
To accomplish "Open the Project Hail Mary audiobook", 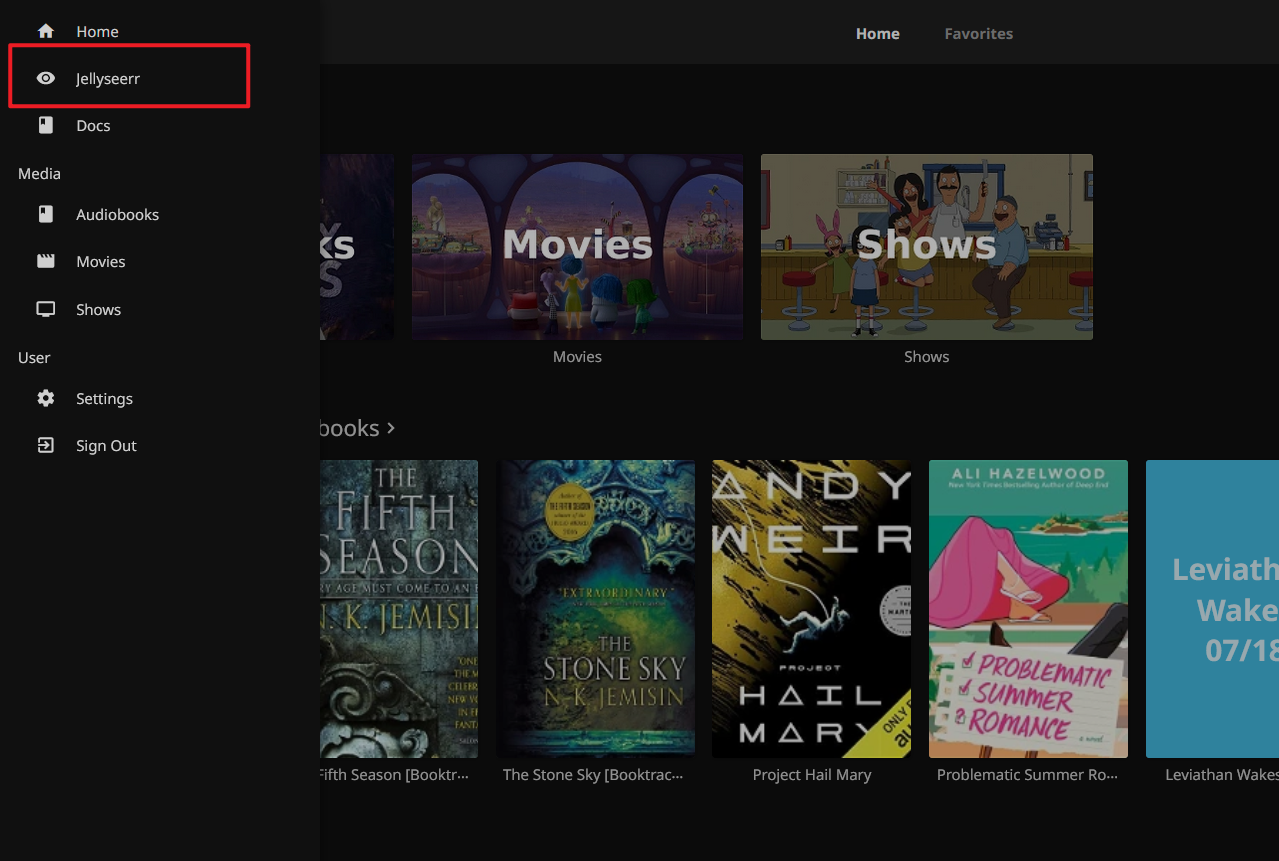I will tap(811, 608).
